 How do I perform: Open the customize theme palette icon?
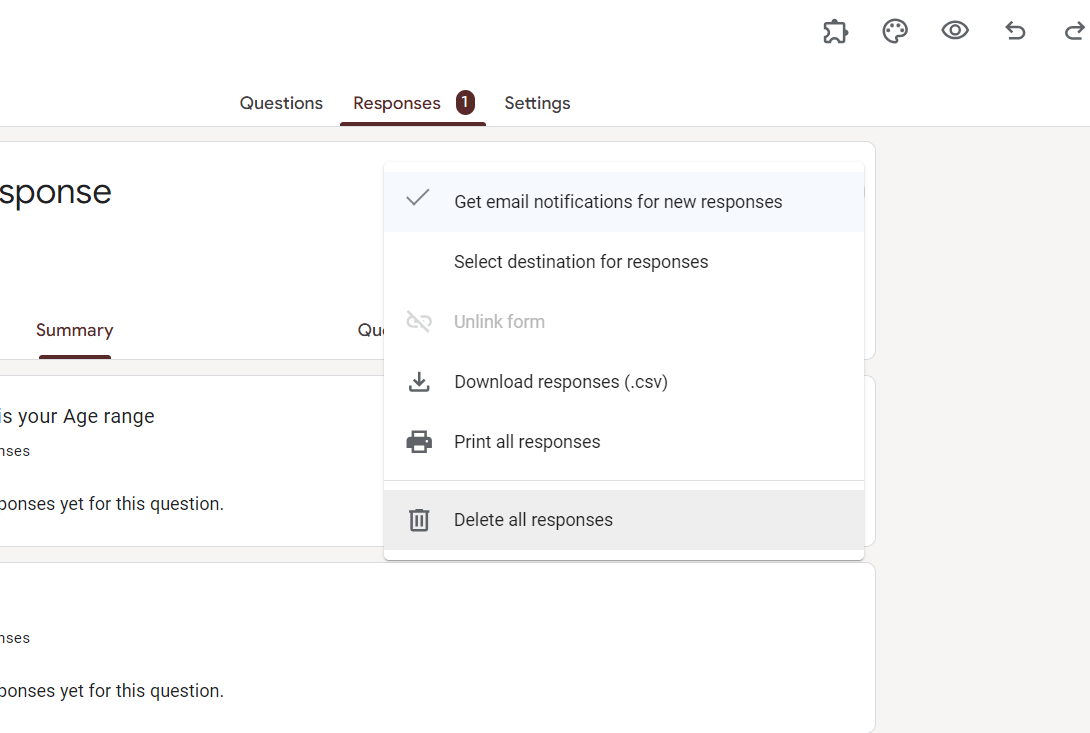click(x=895, y=31)
